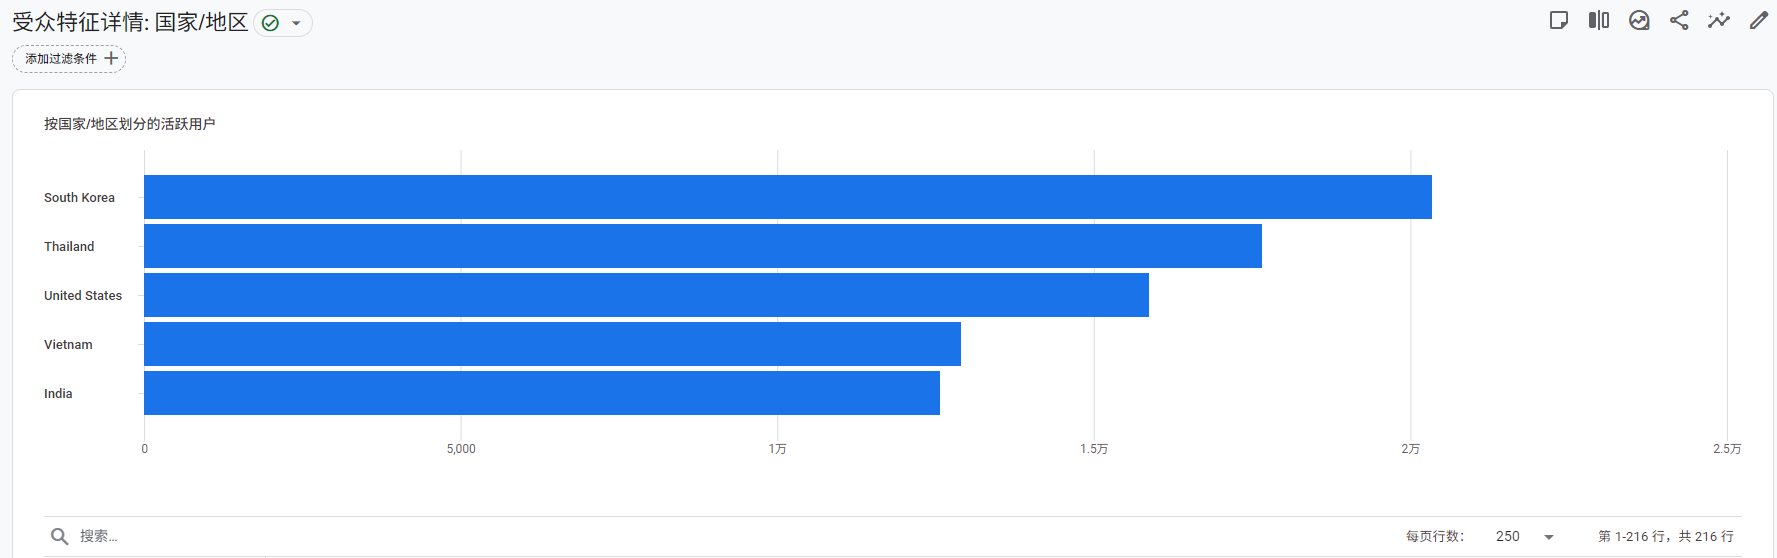Open the sparkle line-chart insights icon
The width and height of the screenshot is (1777, 558).
pos(1719,20)
